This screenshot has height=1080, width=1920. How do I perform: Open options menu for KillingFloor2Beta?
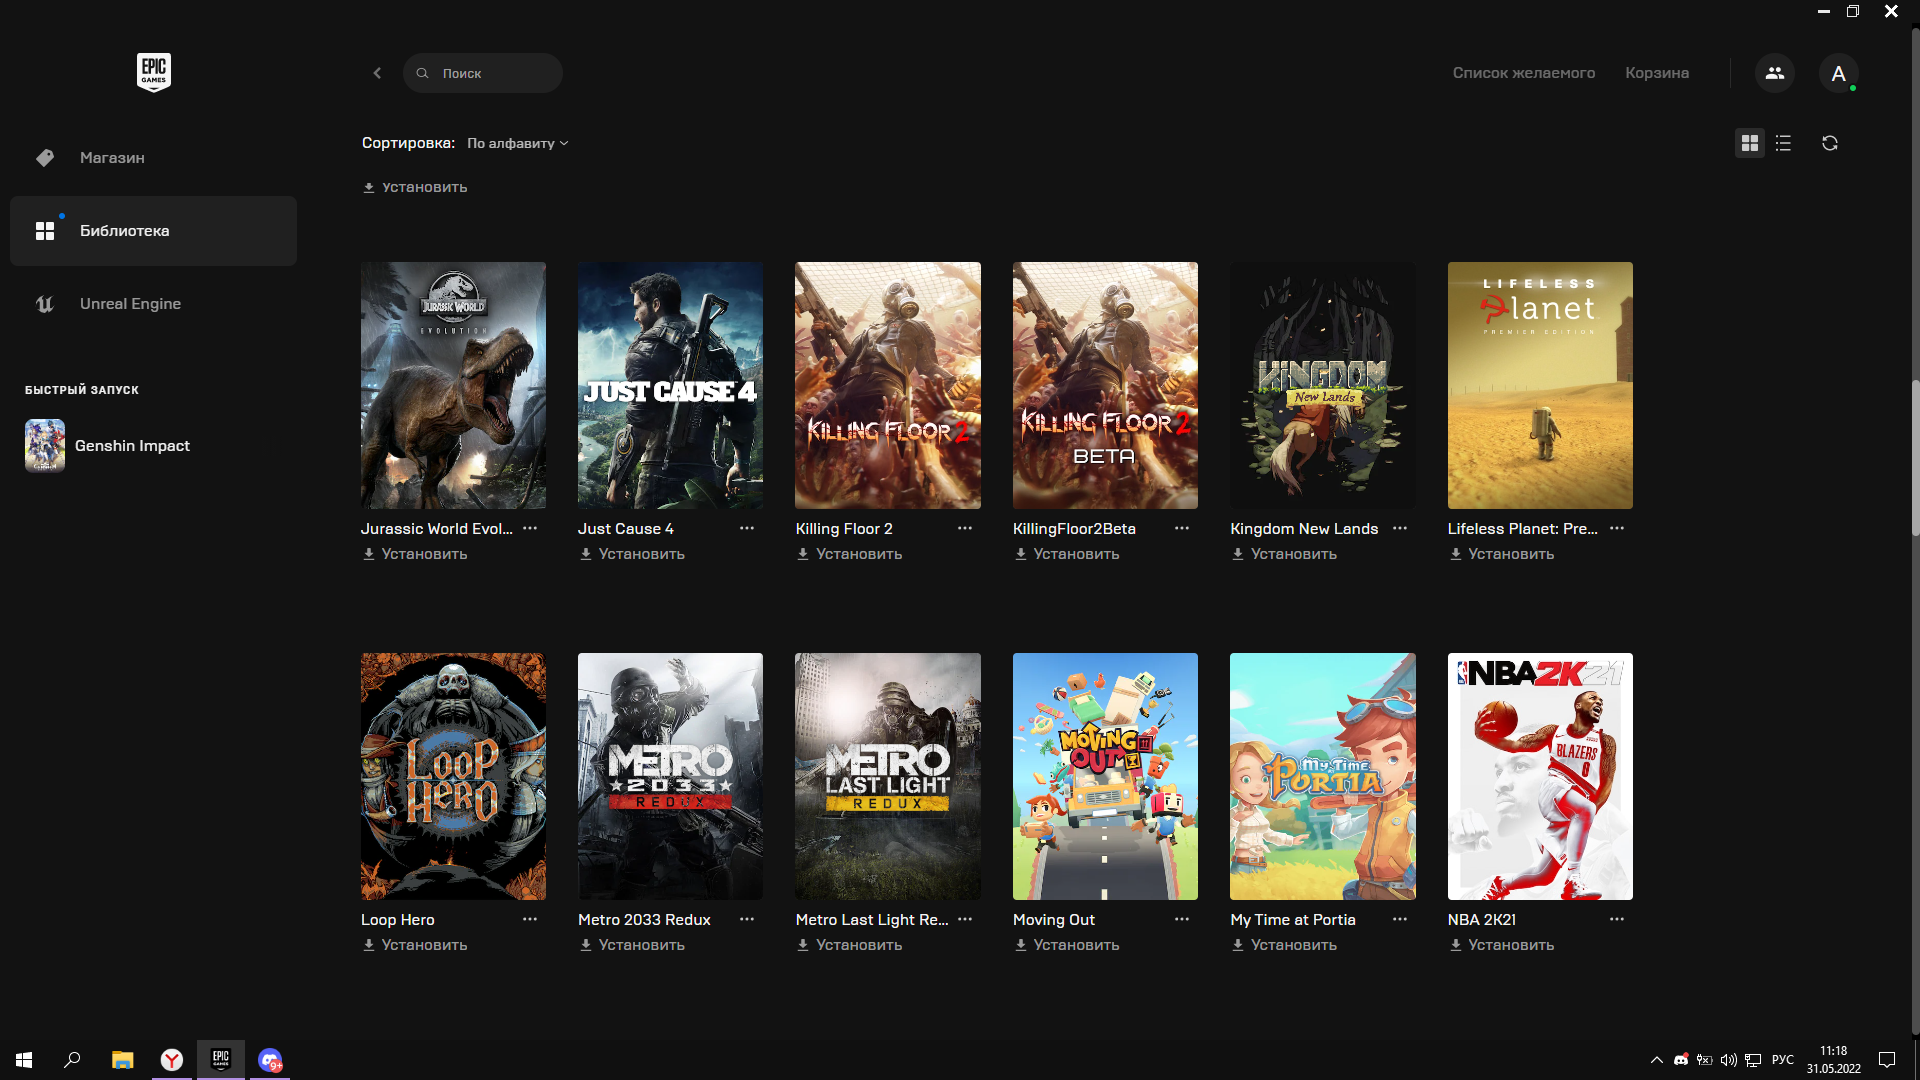tap(1182, 528)
